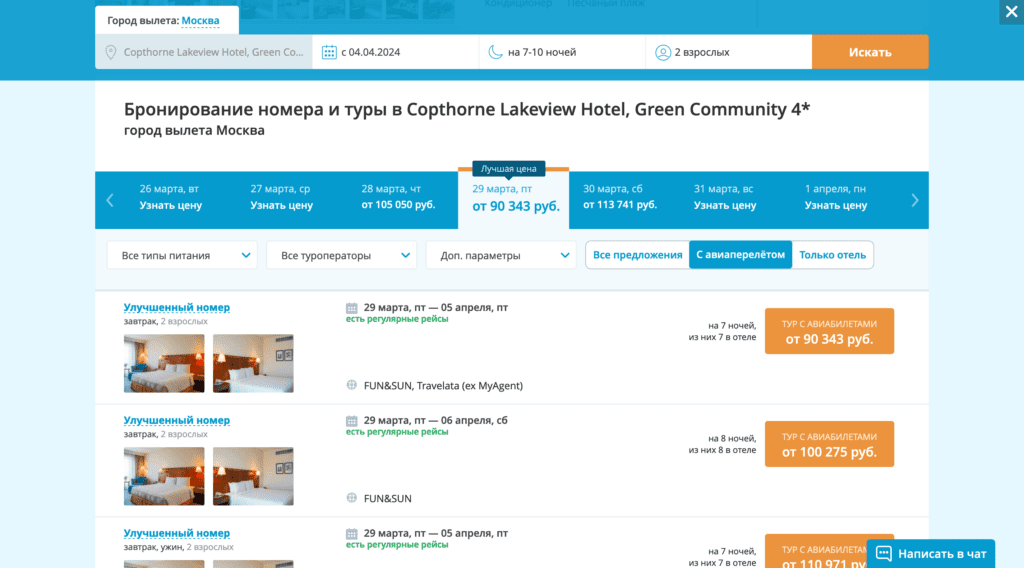Viewport: 1024px width, 568px height.
Task: Show earlier dates with the left arrow
Action: coord(110,200)
